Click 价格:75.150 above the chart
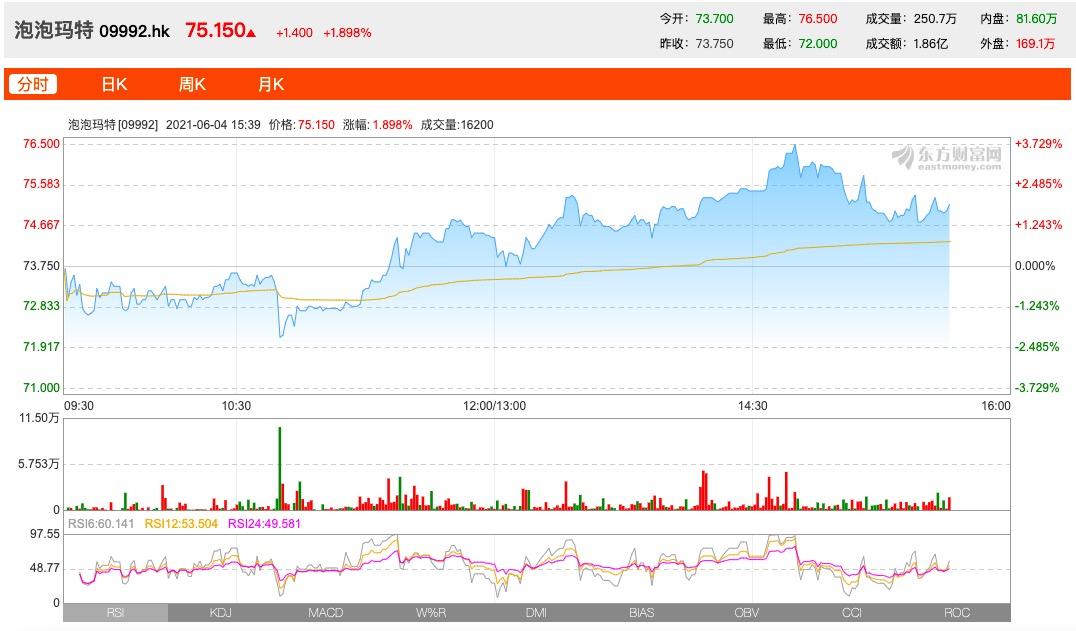The image size is (1076, 631). pyautogui.click(x=302, y=125)
